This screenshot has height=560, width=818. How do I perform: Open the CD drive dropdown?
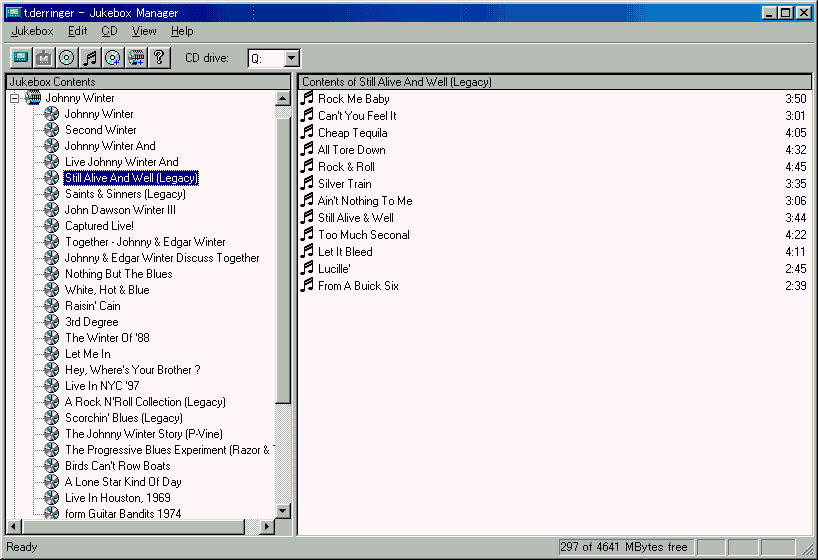tap(291, 59)
